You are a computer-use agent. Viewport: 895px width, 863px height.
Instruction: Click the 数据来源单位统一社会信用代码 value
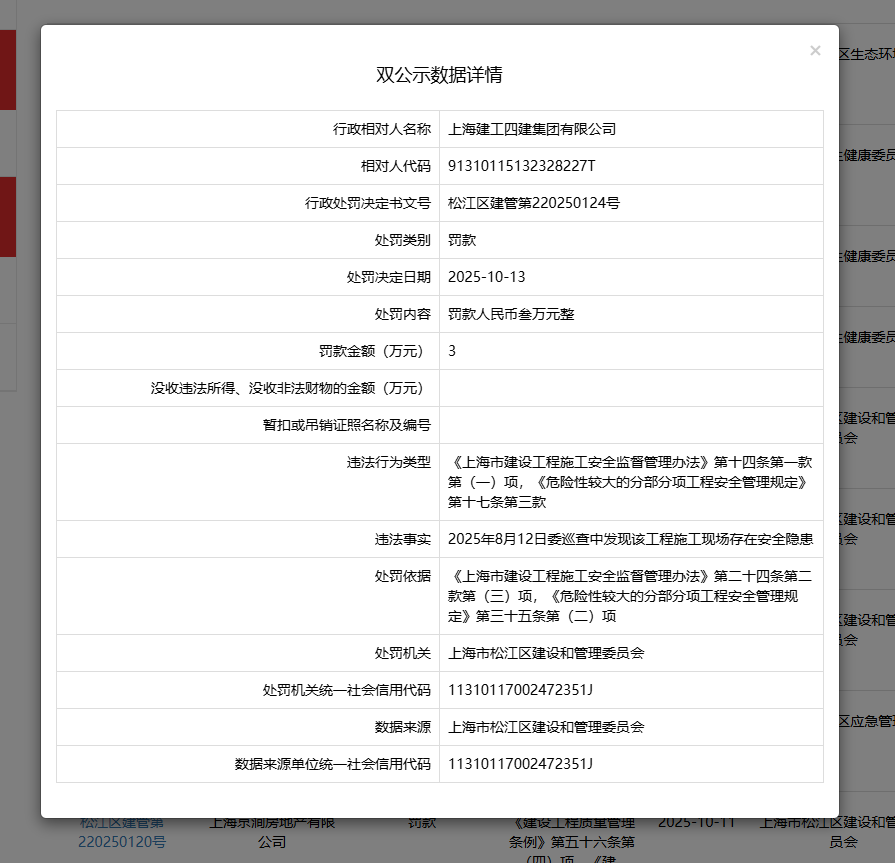[521, 764]
